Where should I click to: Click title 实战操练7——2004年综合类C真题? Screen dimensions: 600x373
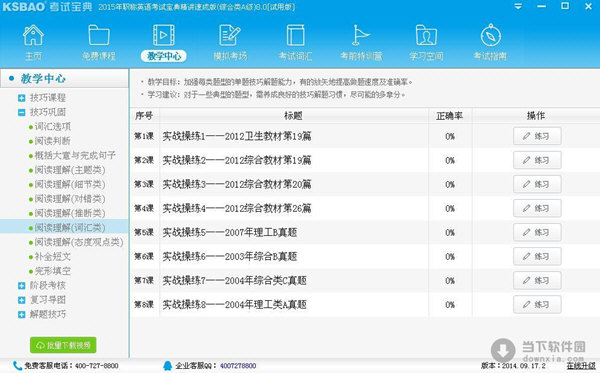(234, 280)
